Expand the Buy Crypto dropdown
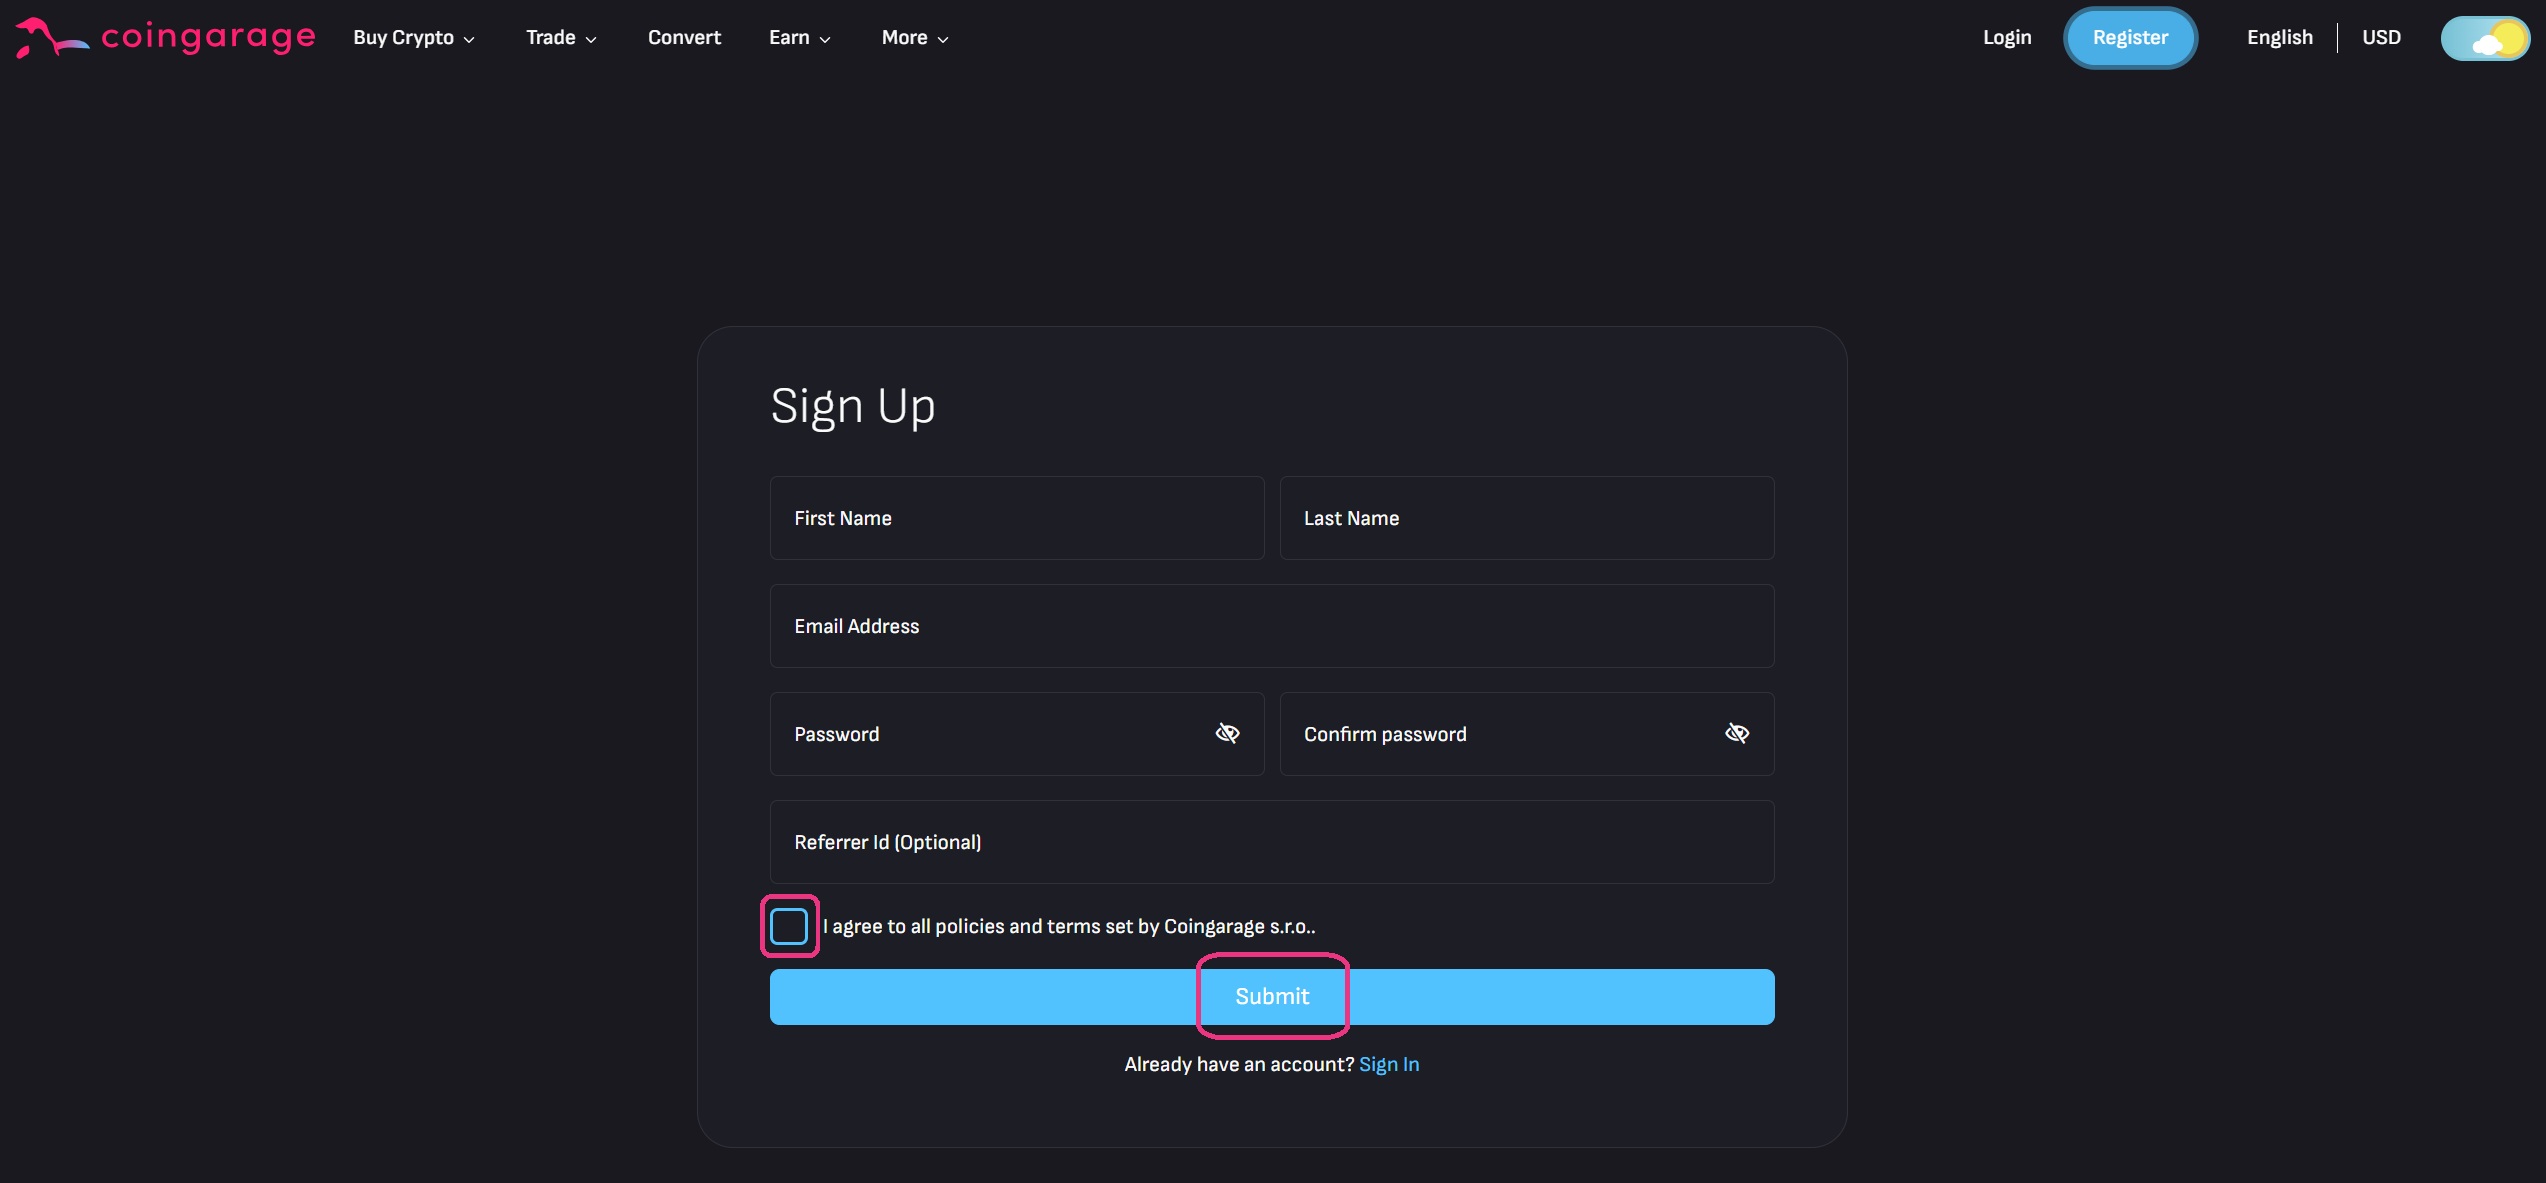 [413, 38]
